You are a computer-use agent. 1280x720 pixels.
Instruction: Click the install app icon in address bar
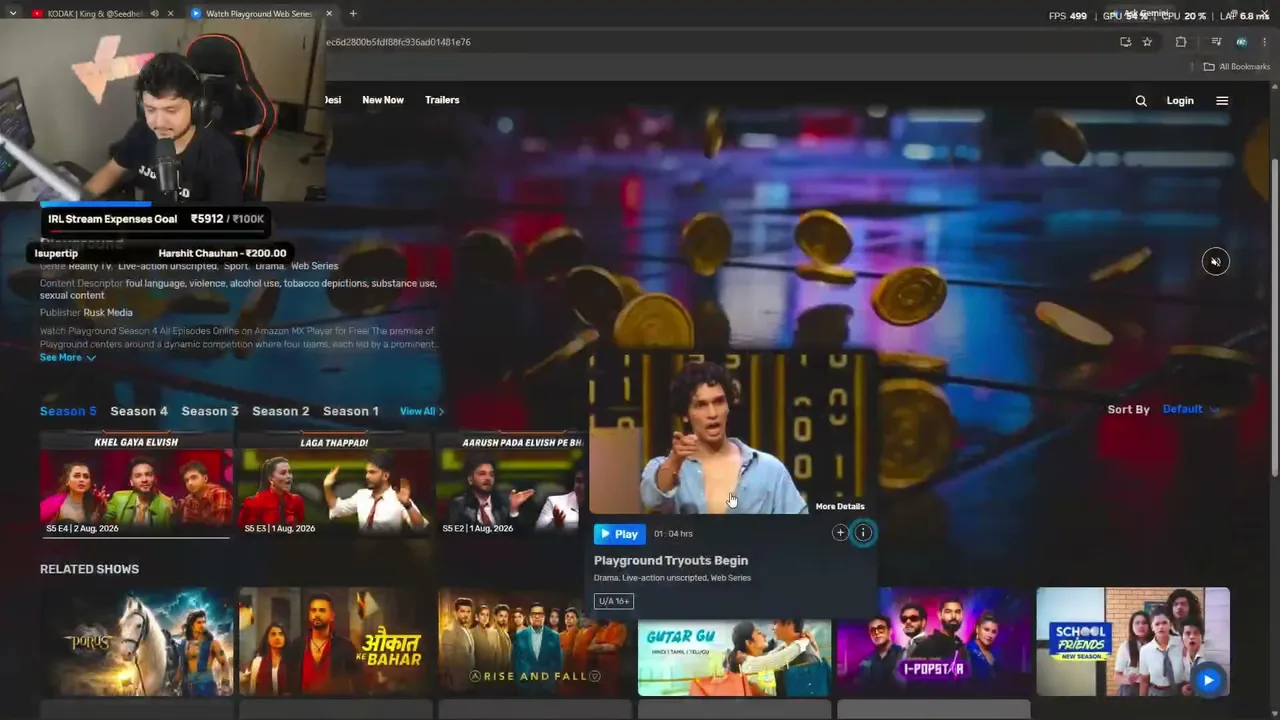(x=1125, y=42)
